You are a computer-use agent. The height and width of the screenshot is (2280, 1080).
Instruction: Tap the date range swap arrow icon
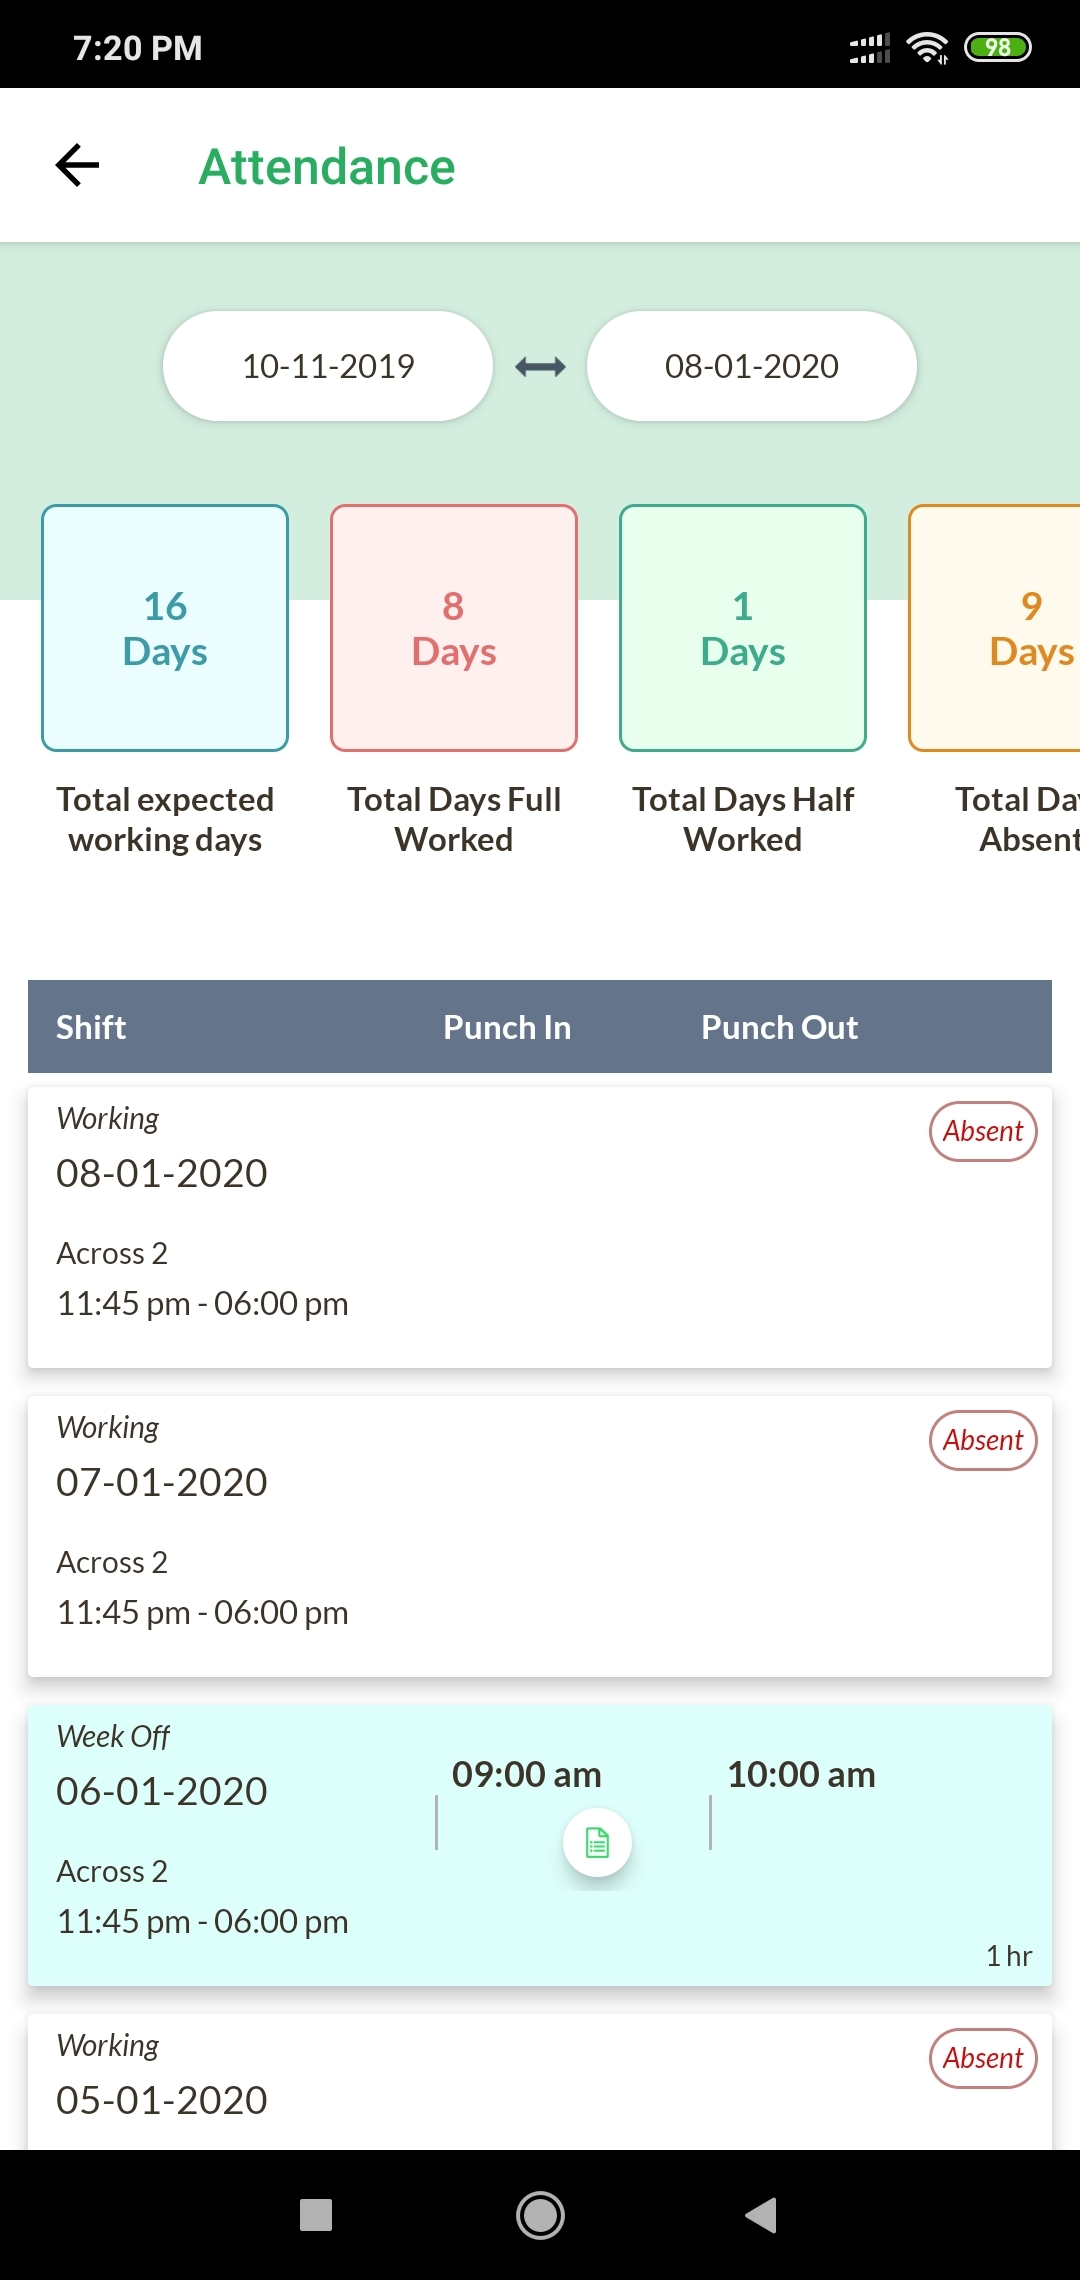(540, 367)
